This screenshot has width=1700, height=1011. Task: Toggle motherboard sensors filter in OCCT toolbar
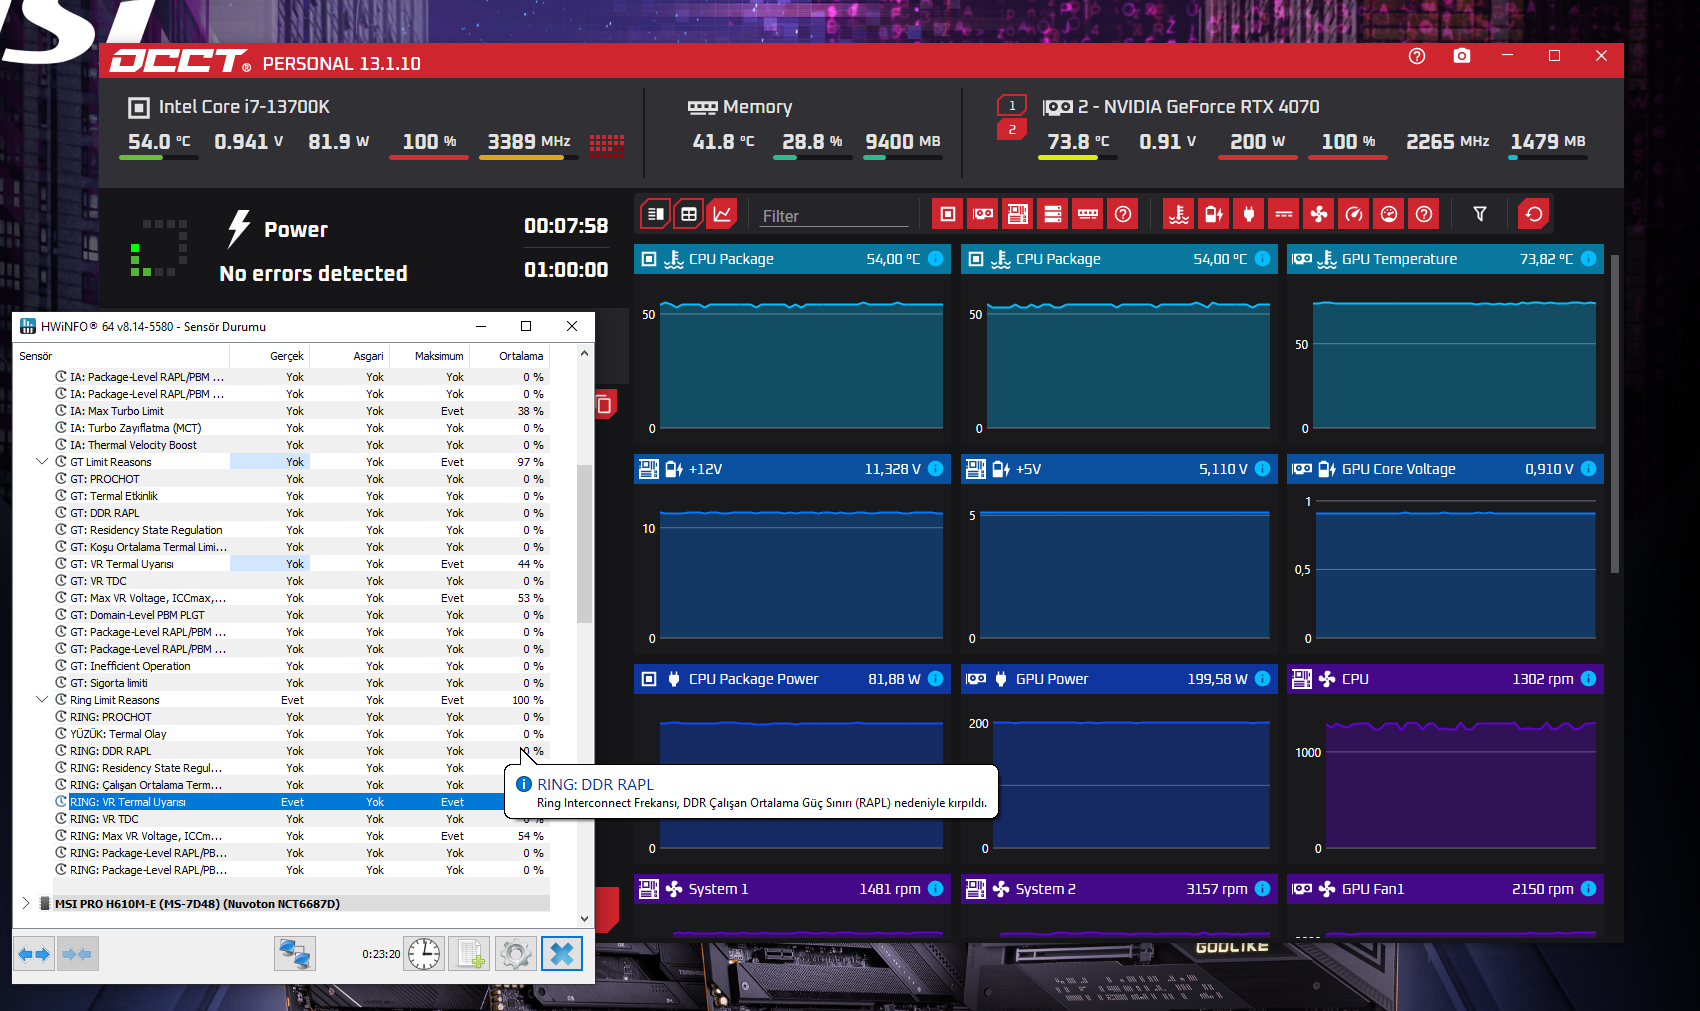1018,214
